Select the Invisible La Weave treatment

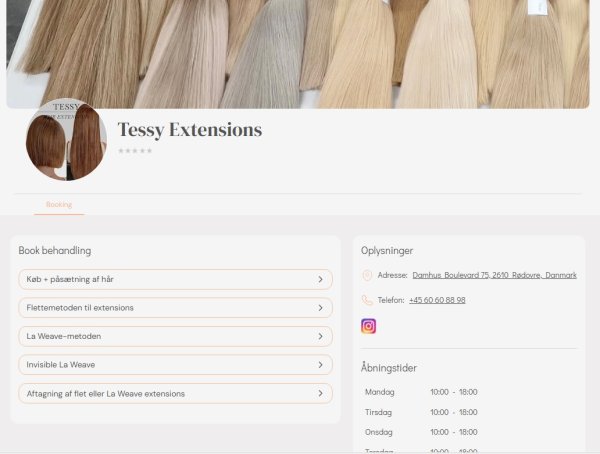(x=175, y=365)
